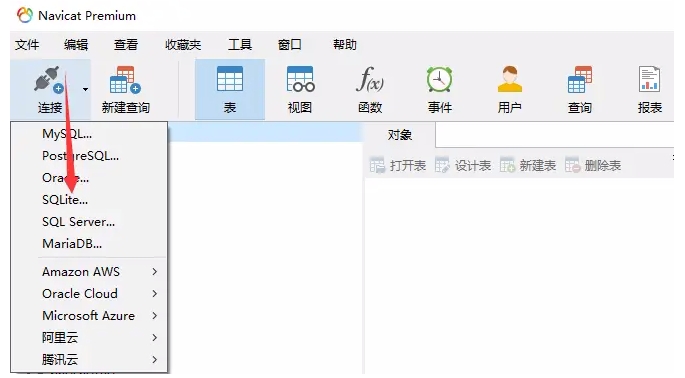Image resolution: width=685 pixels, height=378 pixels.
Task: Choose Oracle... connection type
Action: pyautogui.click(x=89, y=178)
